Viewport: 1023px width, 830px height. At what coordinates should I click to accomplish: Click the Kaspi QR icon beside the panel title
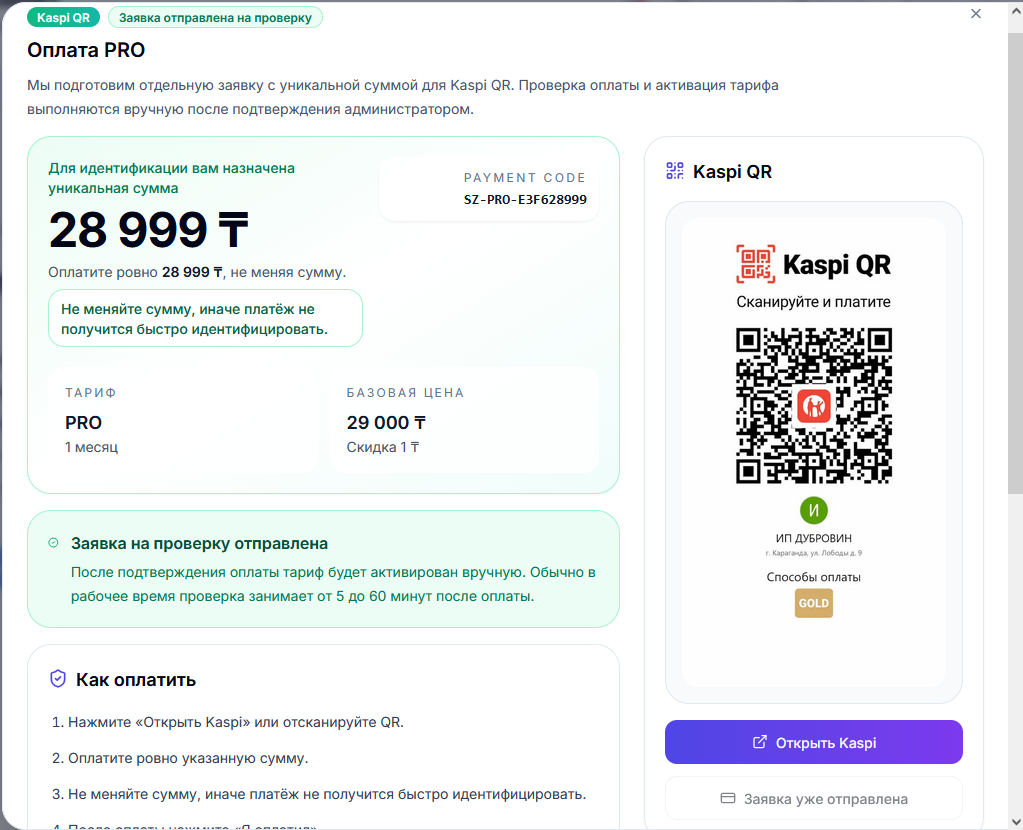point(675,171)
